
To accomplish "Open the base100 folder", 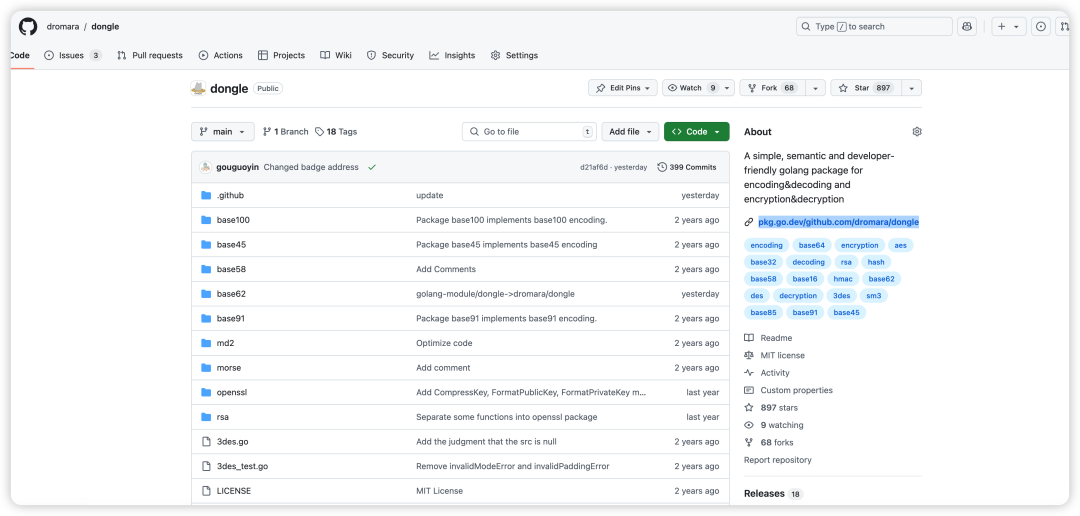I will coord(233,220).
